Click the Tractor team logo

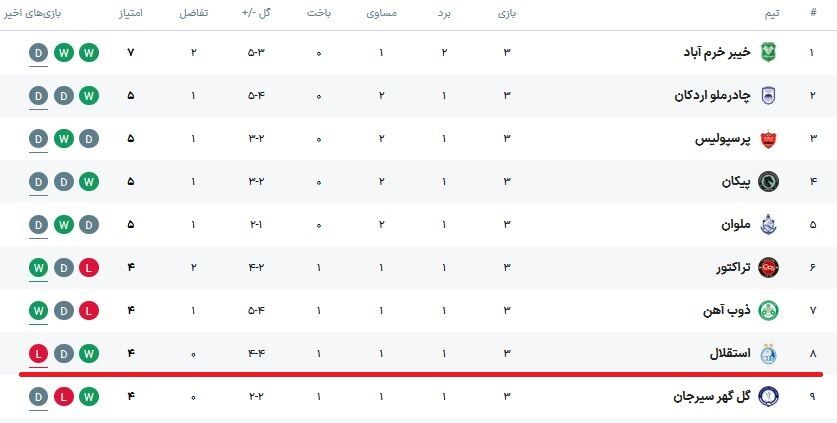(768, 267)
